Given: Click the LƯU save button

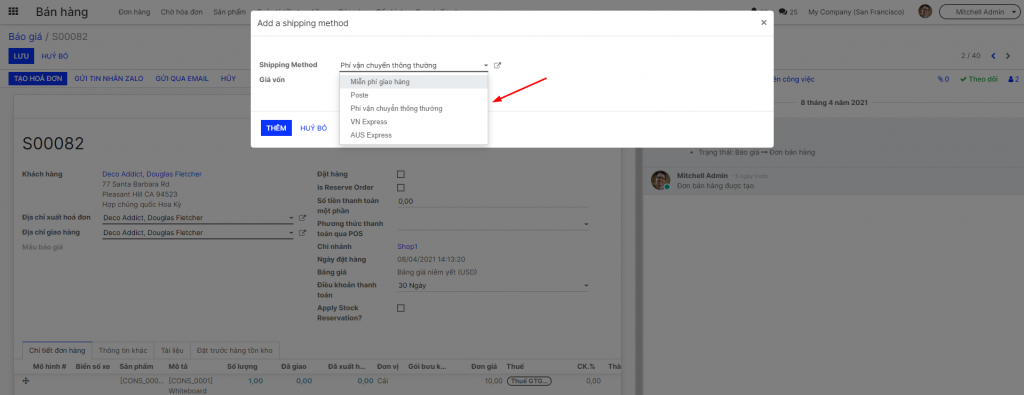Looking at the screenshot, I should (x=21, y=56).
